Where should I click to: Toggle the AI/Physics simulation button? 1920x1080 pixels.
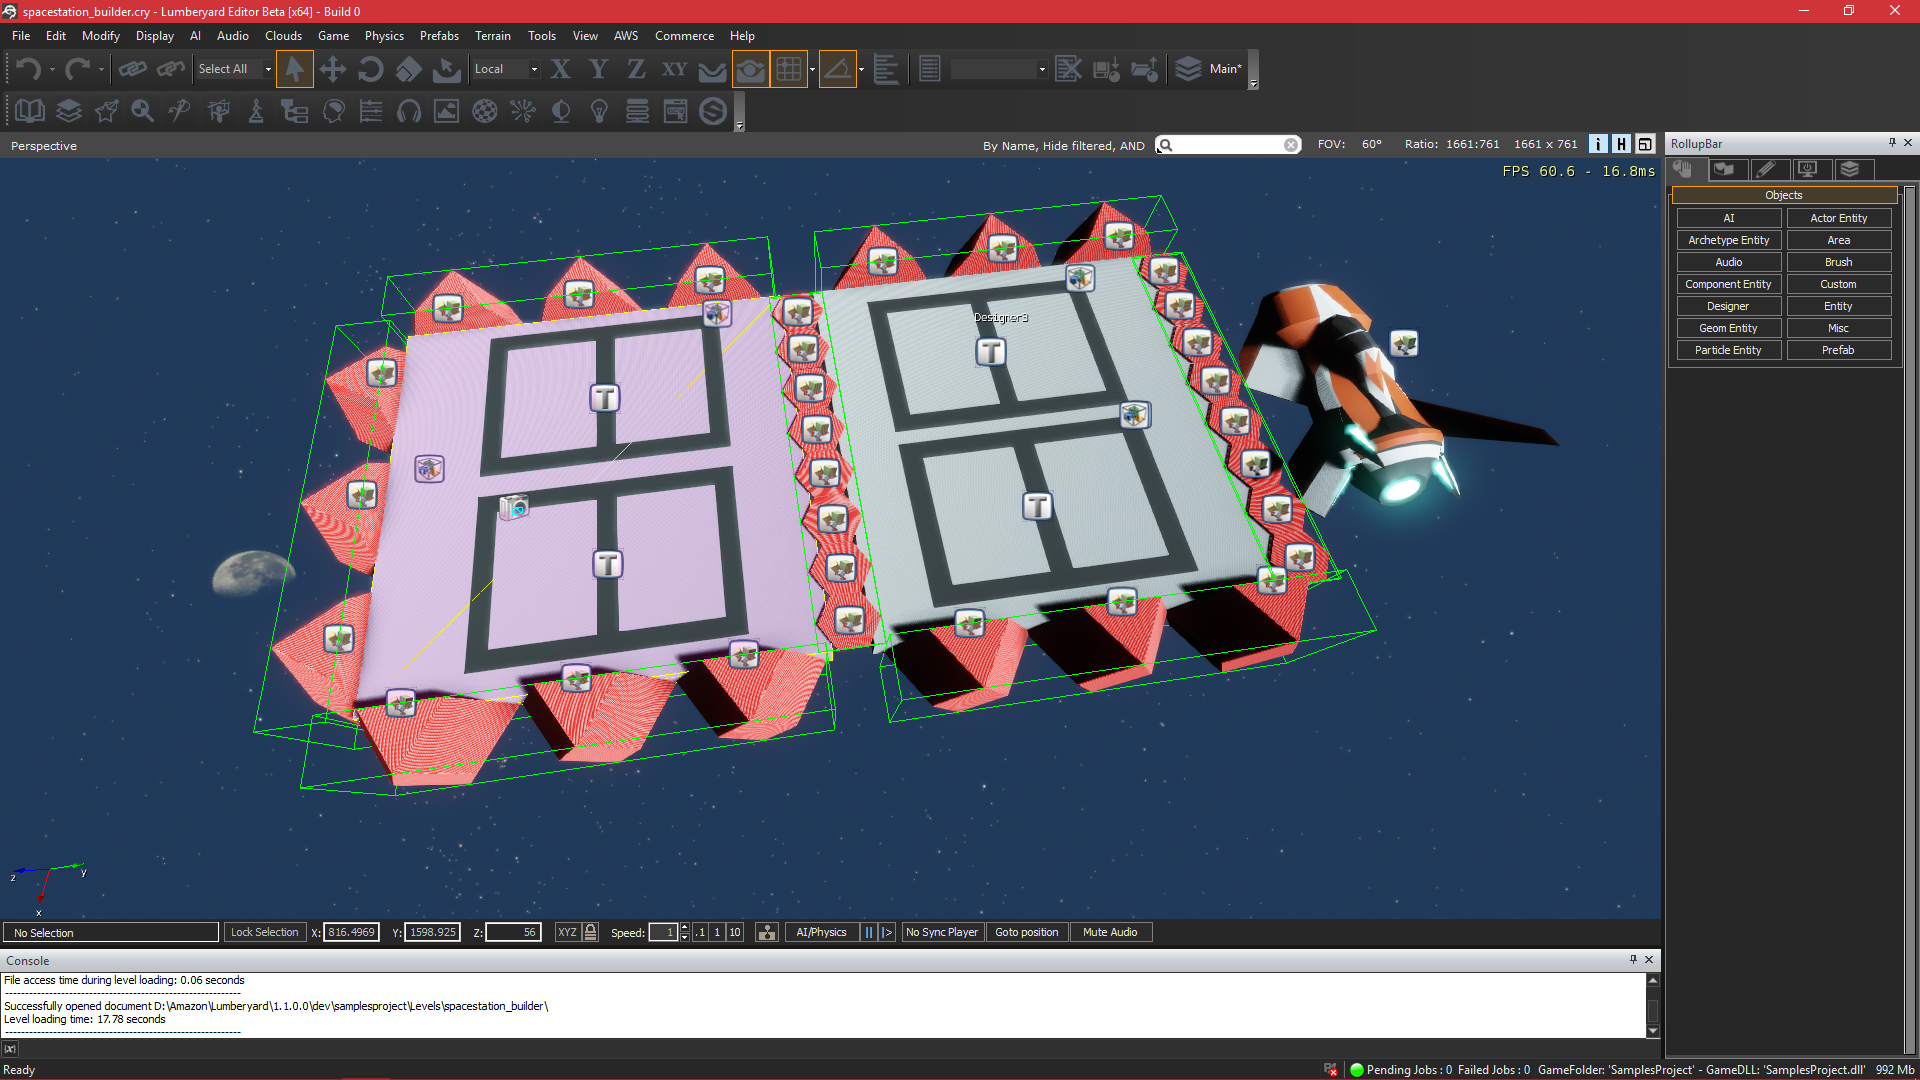point(820,932)
